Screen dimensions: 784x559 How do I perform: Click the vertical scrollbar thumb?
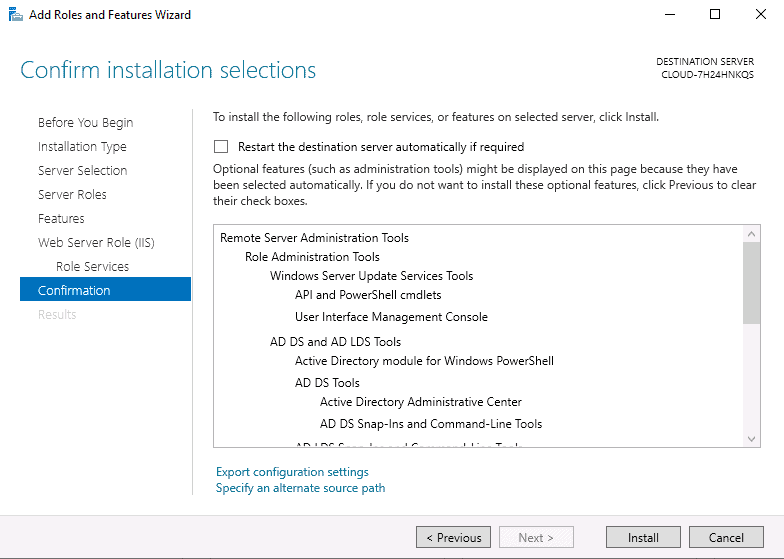click(x=751, y=283)
